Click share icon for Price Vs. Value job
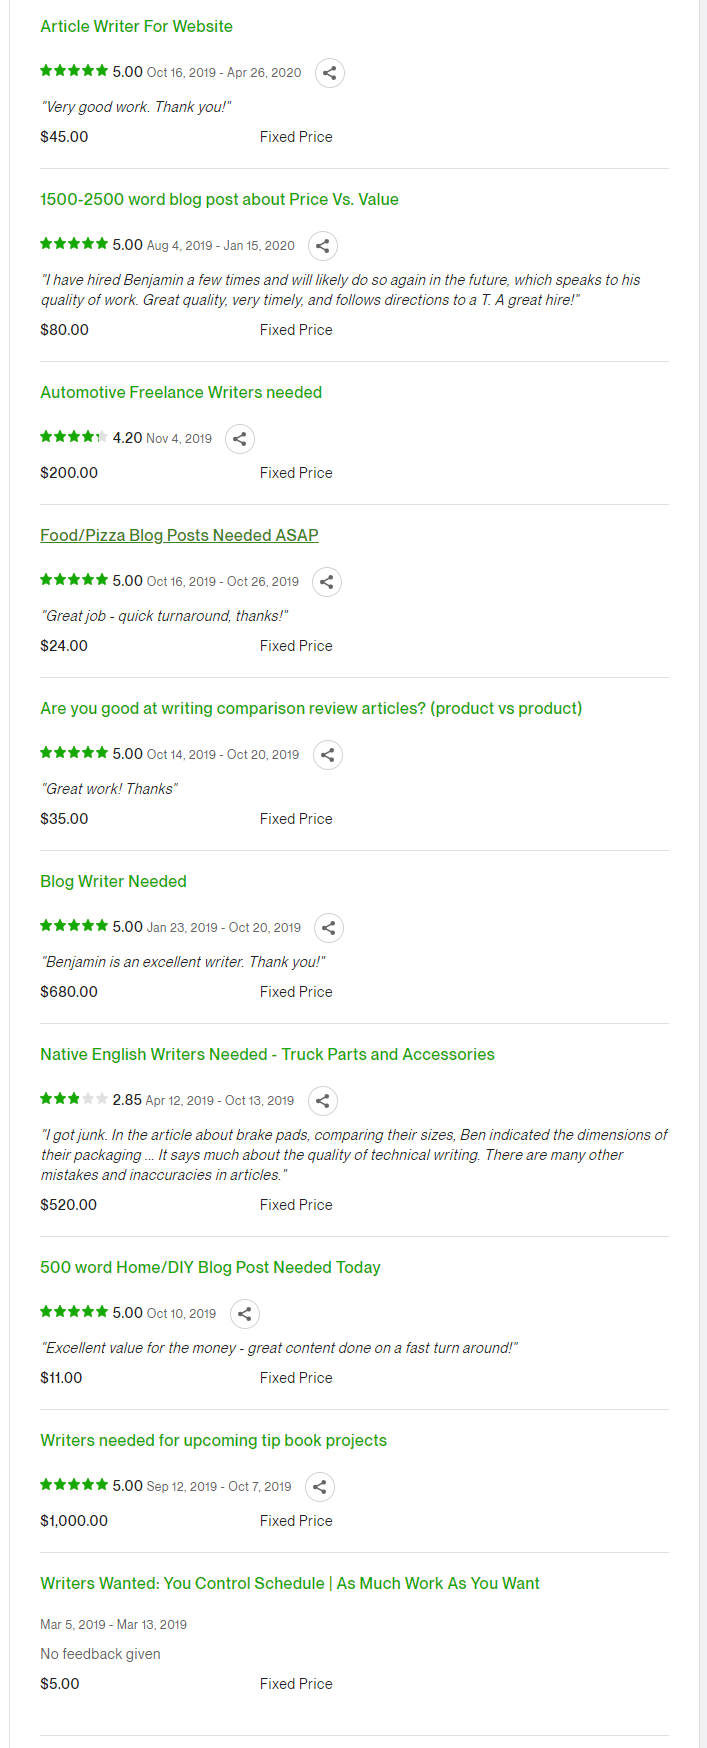707x1748 pixels. 322,246
